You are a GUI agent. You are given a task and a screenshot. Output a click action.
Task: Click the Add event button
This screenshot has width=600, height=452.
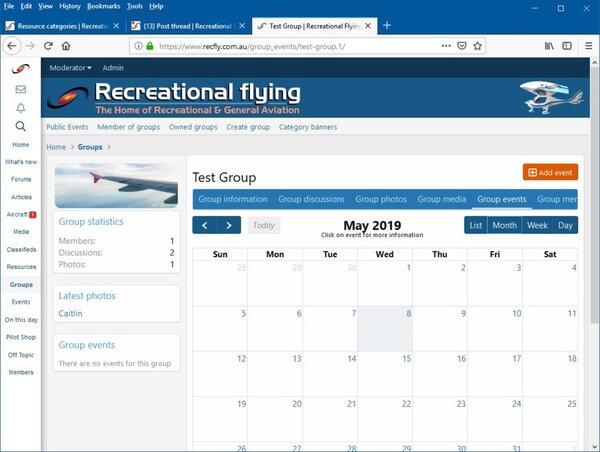[x=550, y=172]
